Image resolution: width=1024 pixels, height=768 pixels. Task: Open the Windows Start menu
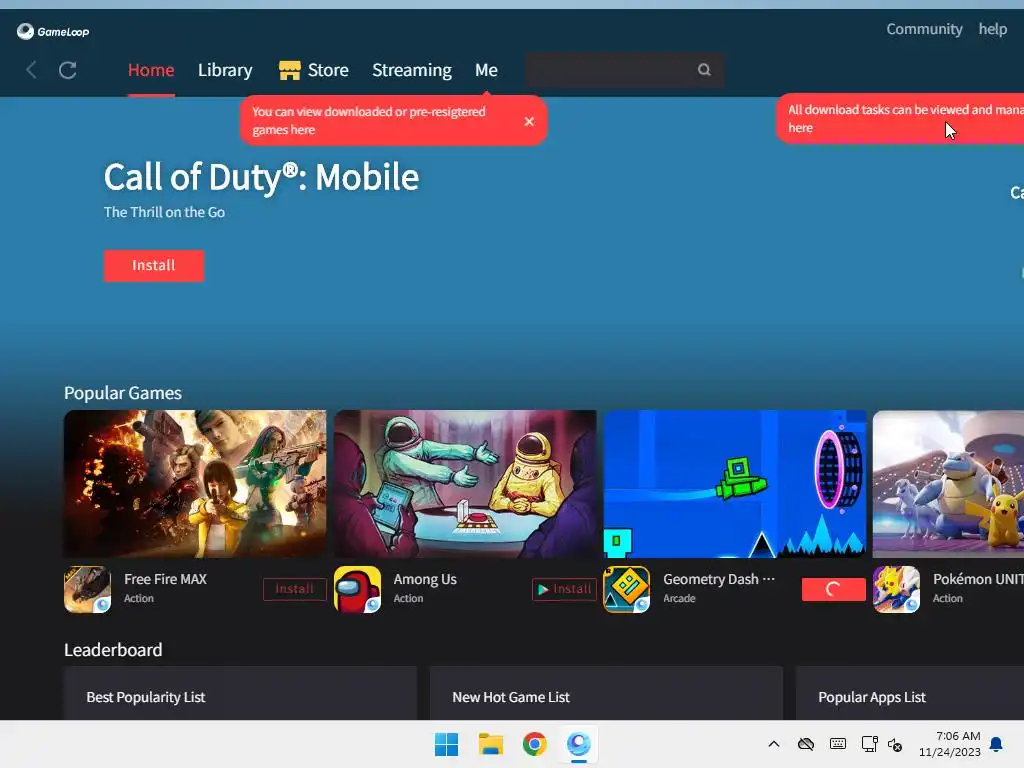pos(447,744)
